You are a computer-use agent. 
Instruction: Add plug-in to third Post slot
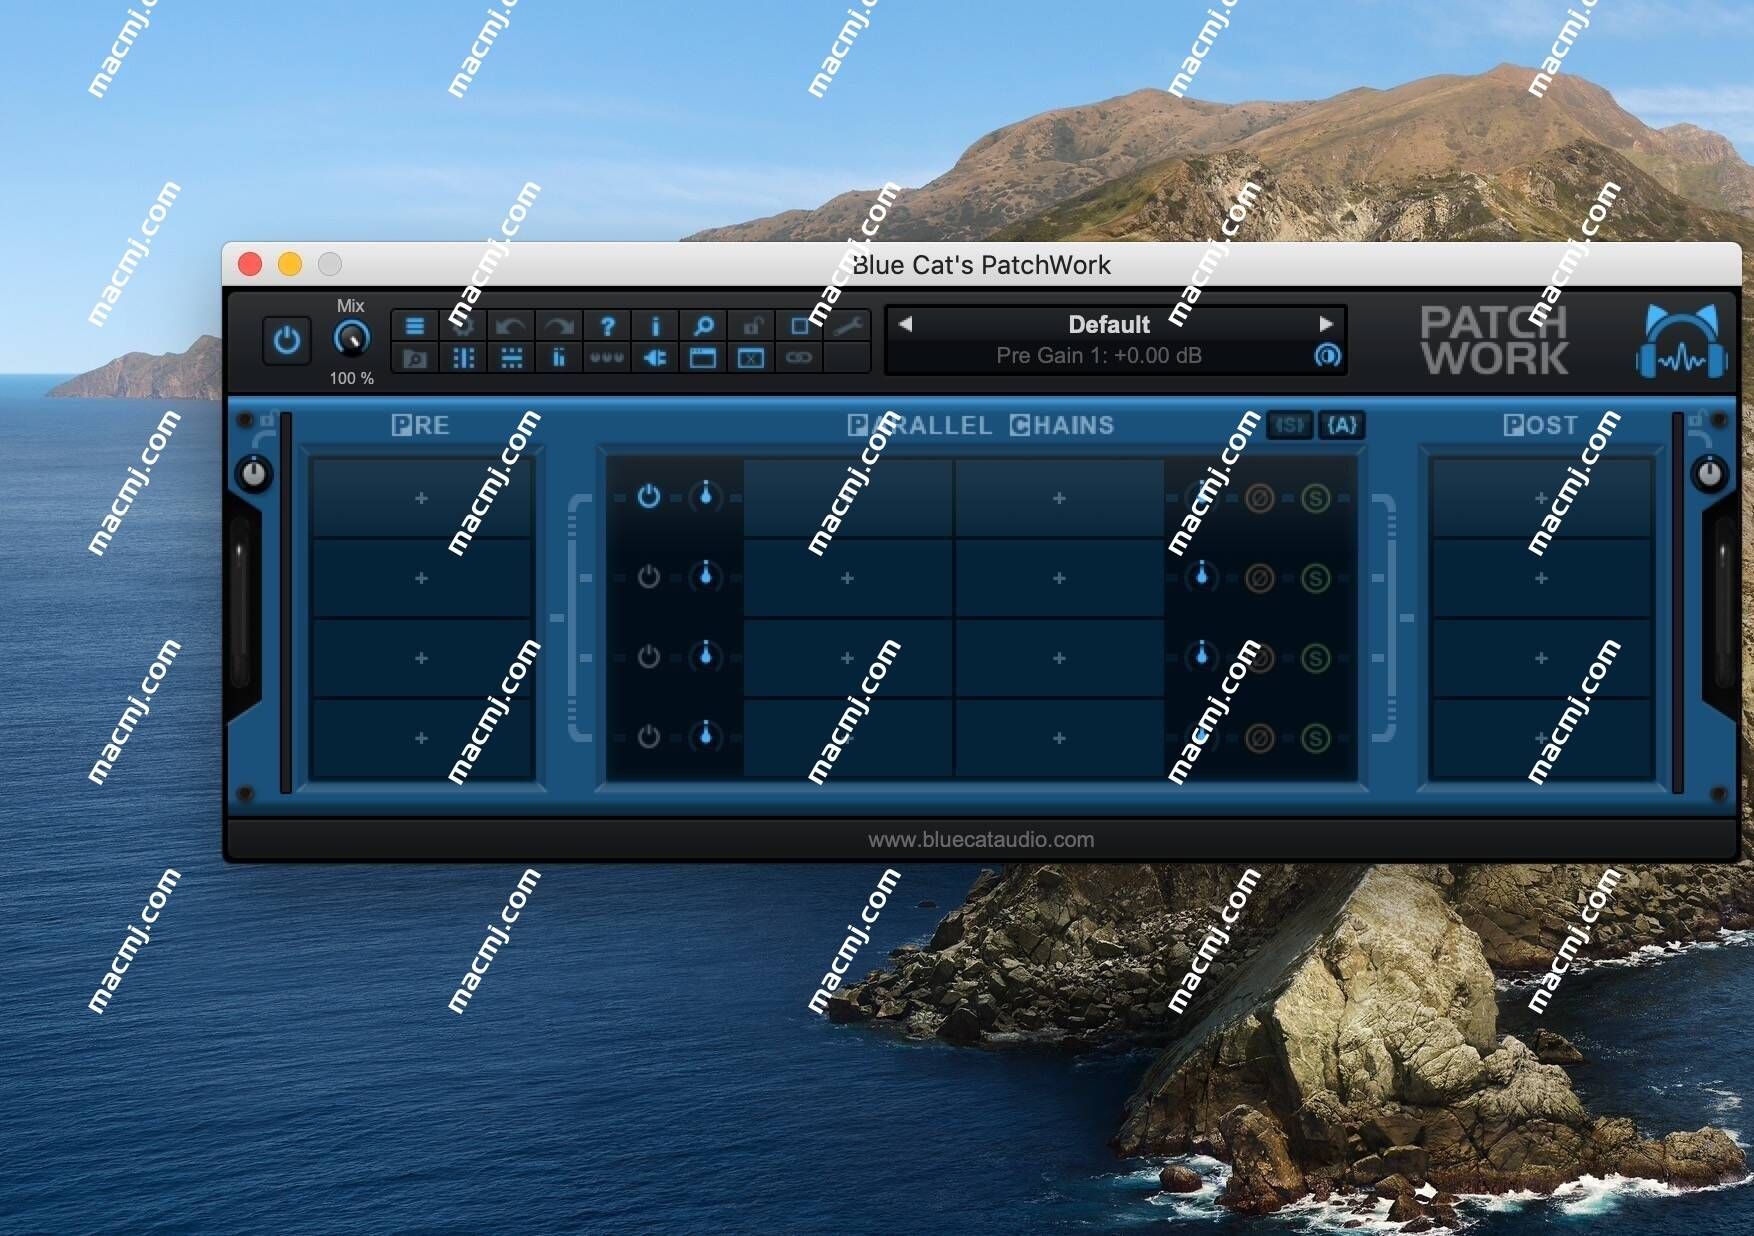1541,658
